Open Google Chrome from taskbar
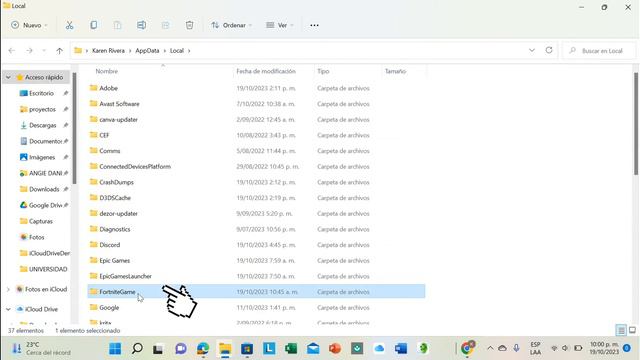 click(x=467, y=348)
